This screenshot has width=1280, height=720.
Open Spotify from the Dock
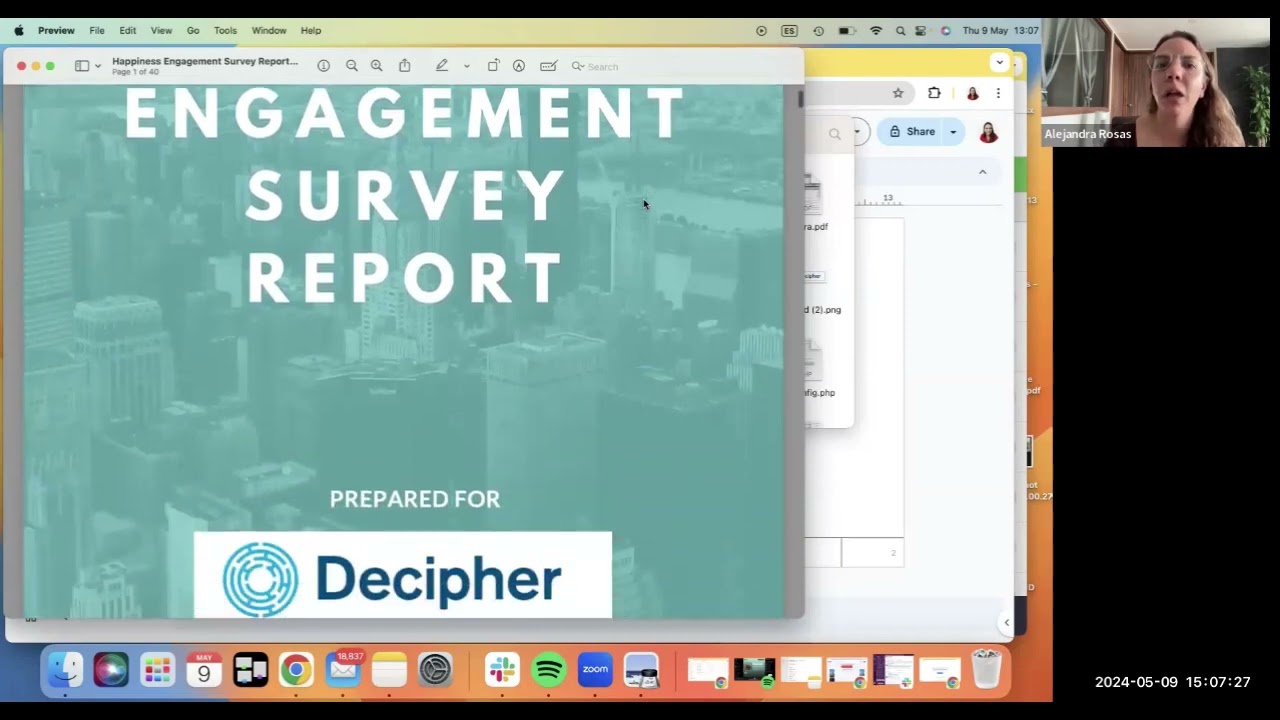pos(548,669)
